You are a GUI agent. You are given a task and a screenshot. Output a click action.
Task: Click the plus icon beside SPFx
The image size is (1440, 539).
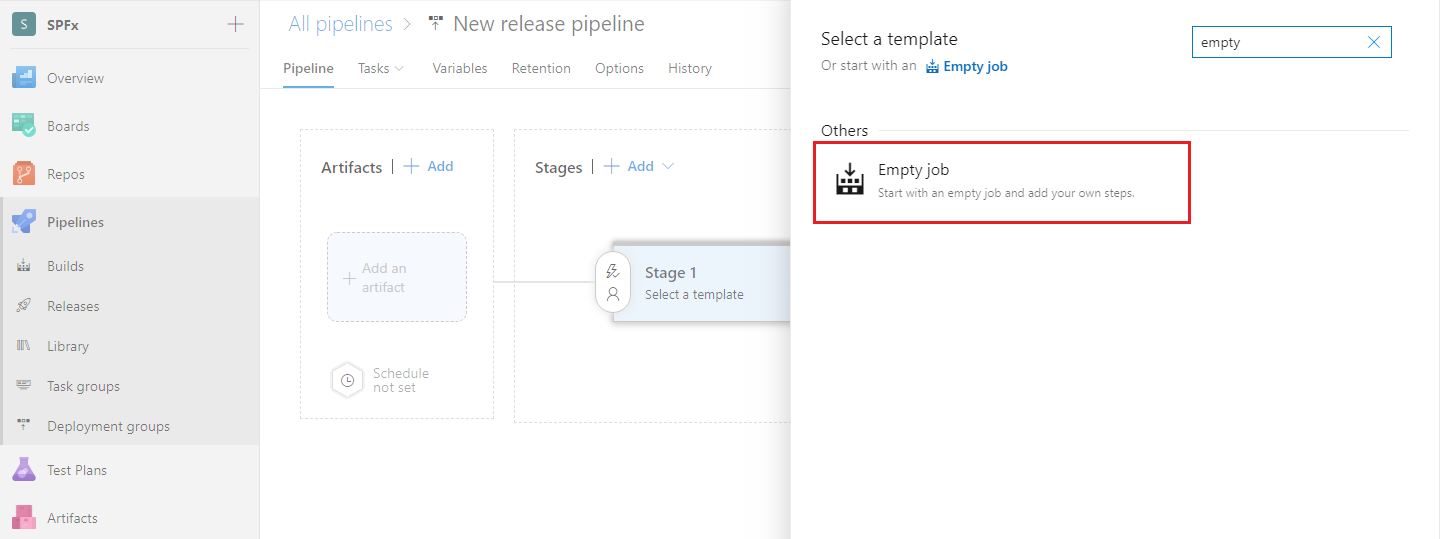[x=235, y=24]
